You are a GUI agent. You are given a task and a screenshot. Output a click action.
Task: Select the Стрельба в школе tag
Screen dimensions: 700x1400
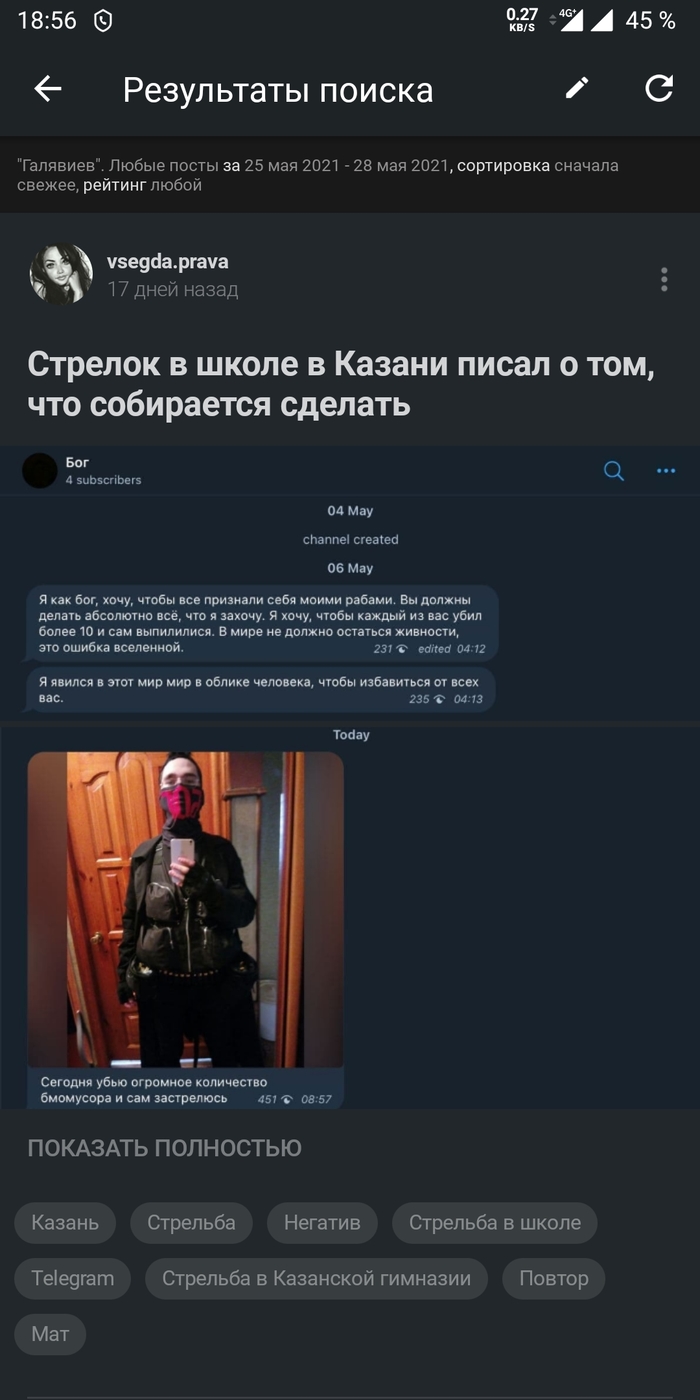(x=494, y=1223)
